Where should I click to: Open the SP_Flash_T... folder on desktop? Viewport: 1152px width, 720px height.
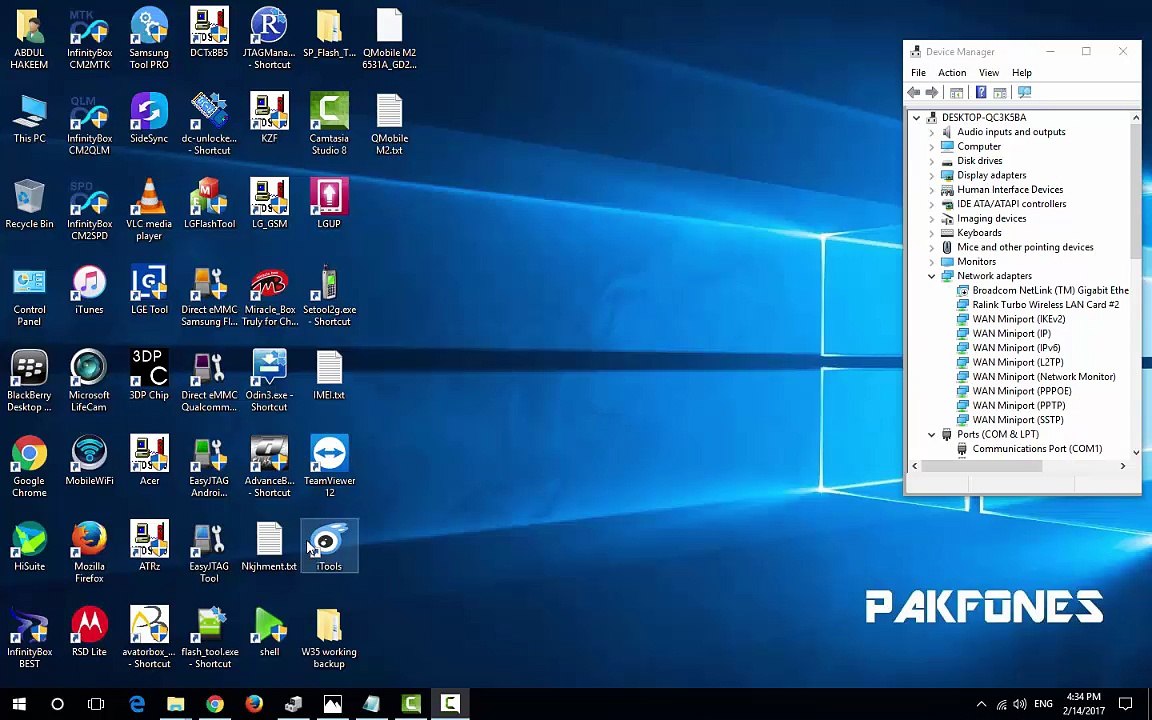point(329,31)
